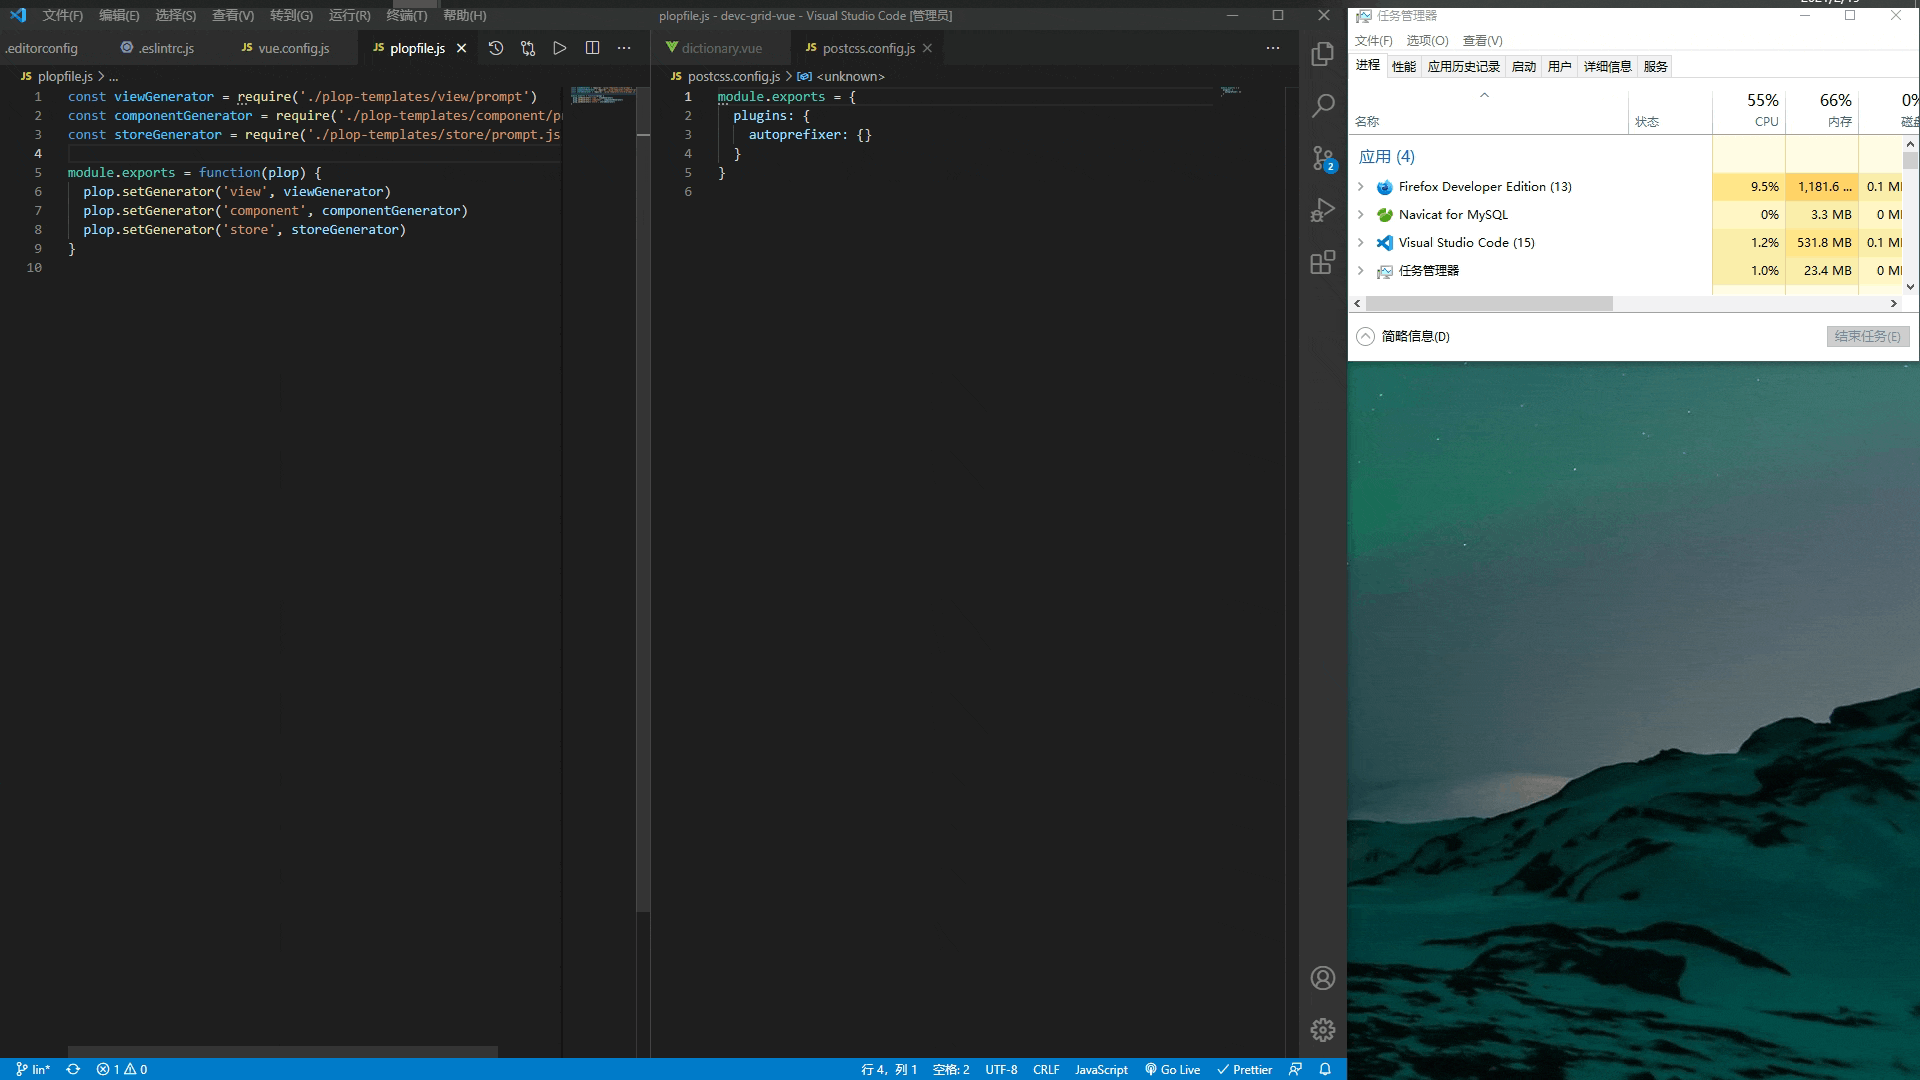Open the 性能 tab in Task Manager
Image resolution: width=1920 pixels, height=1080 pixels.
pos(1404,66)
